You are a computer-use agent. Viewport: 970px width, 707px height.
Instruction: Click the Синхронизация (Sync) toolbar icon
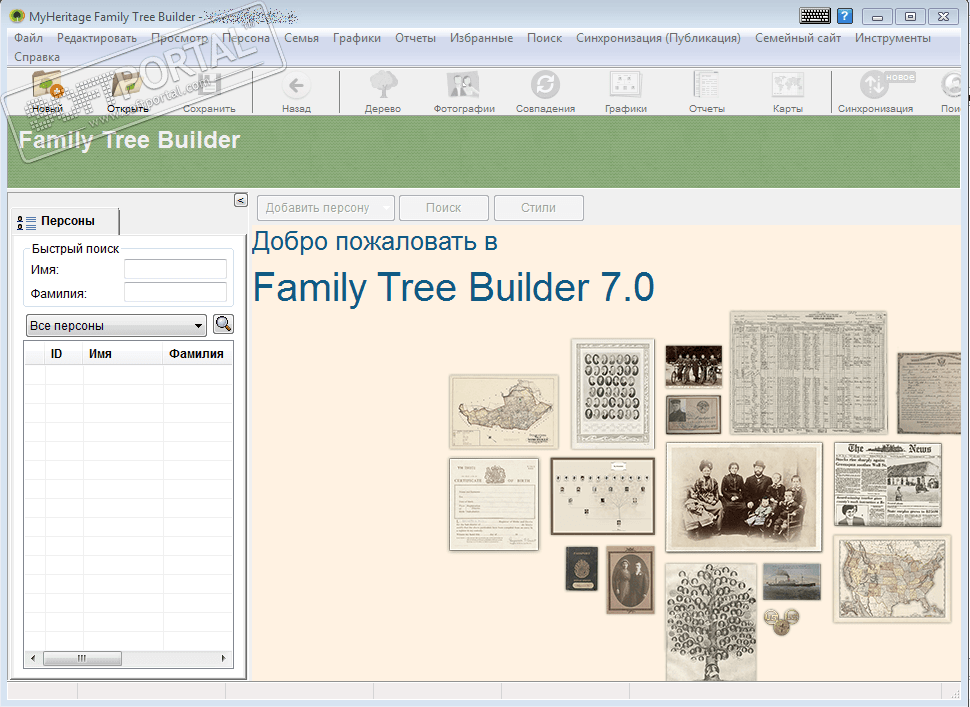tap(875, 85)
